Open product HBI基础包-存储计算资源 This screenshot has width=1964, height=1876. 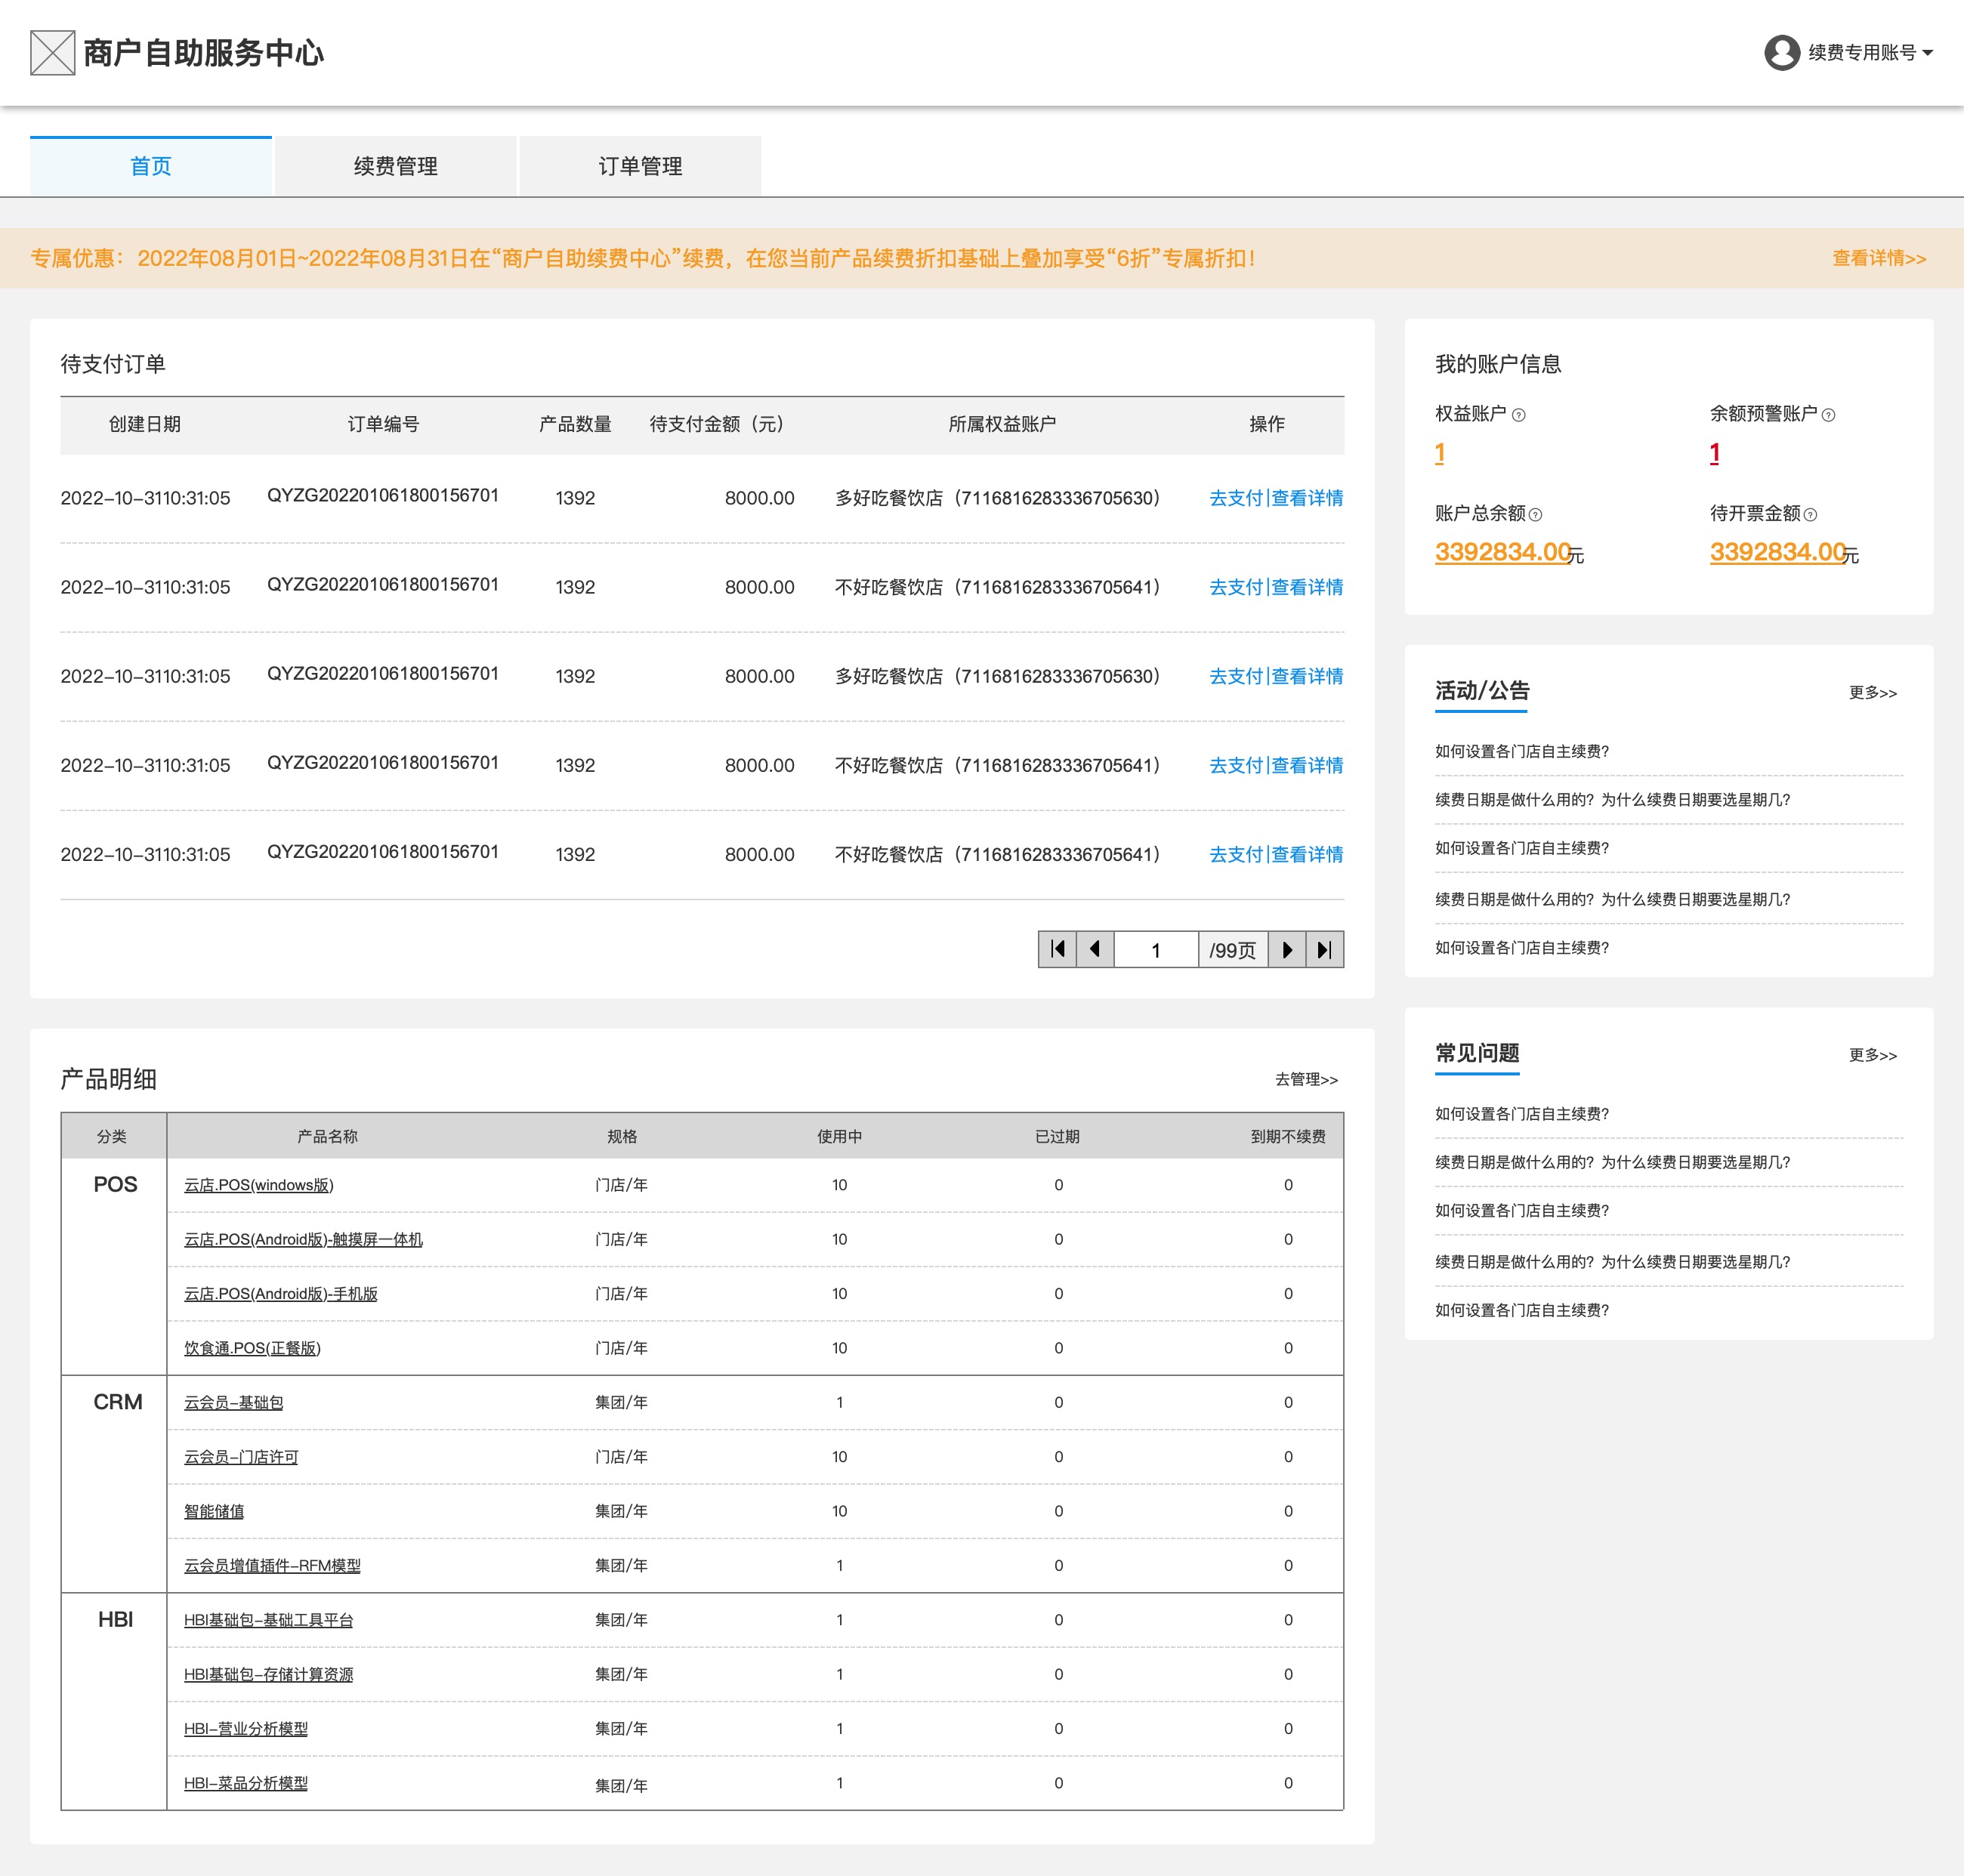coord(268,1674)
